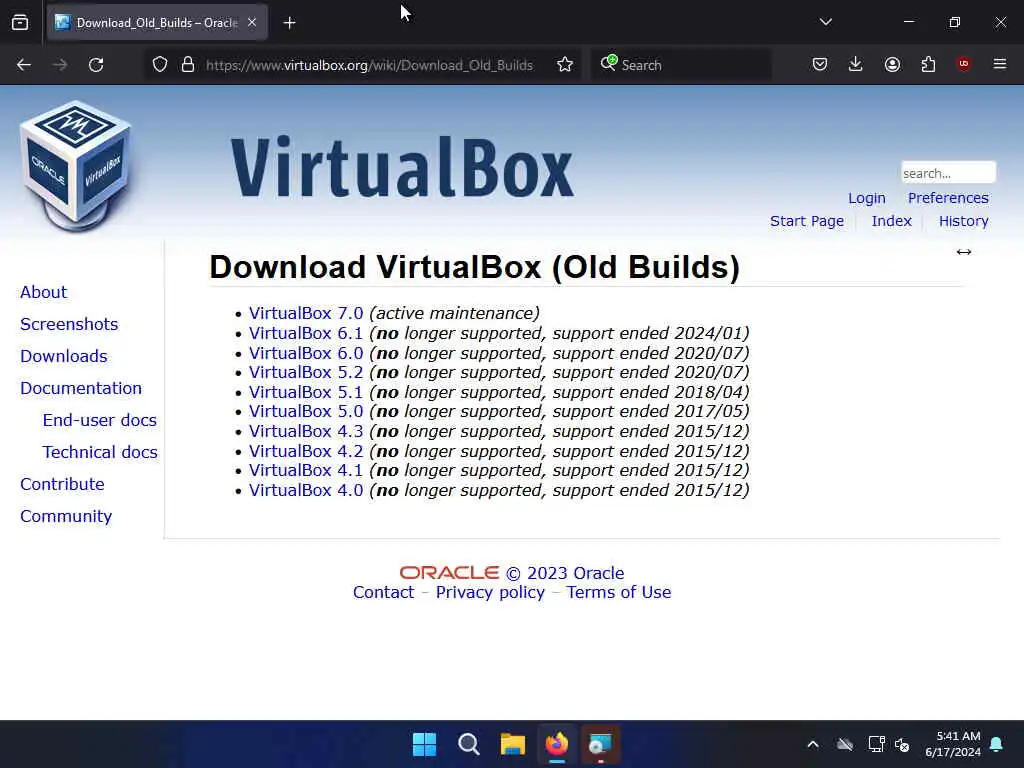1024x768 pixels.
Task: Click the uBlock Origin extension icon
Action: 964,63
